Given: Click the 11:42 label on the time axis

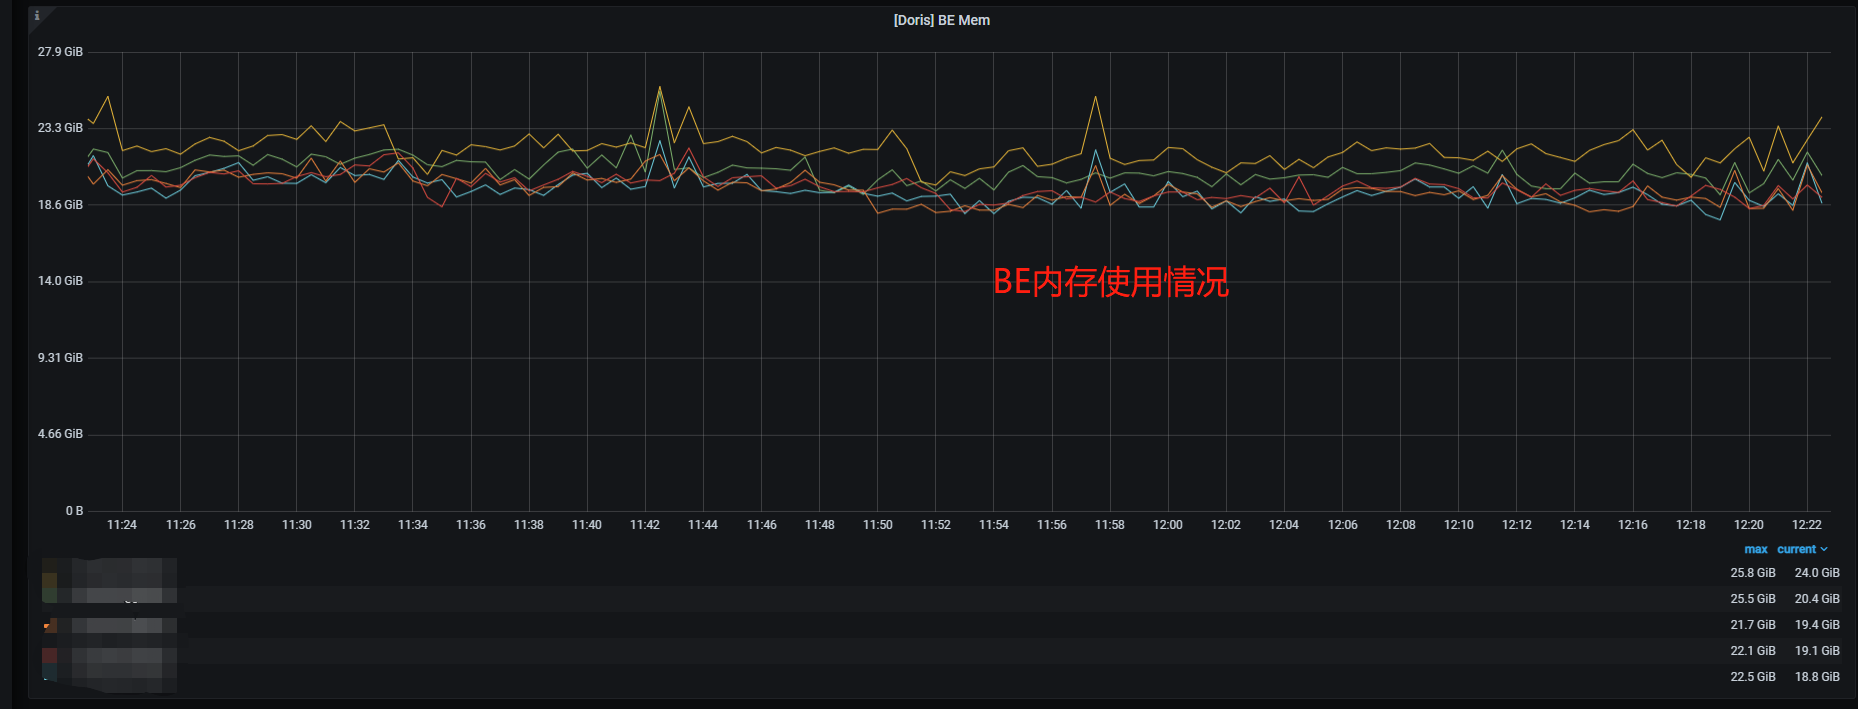Looking at the screenshot, I should pos(644,525).
